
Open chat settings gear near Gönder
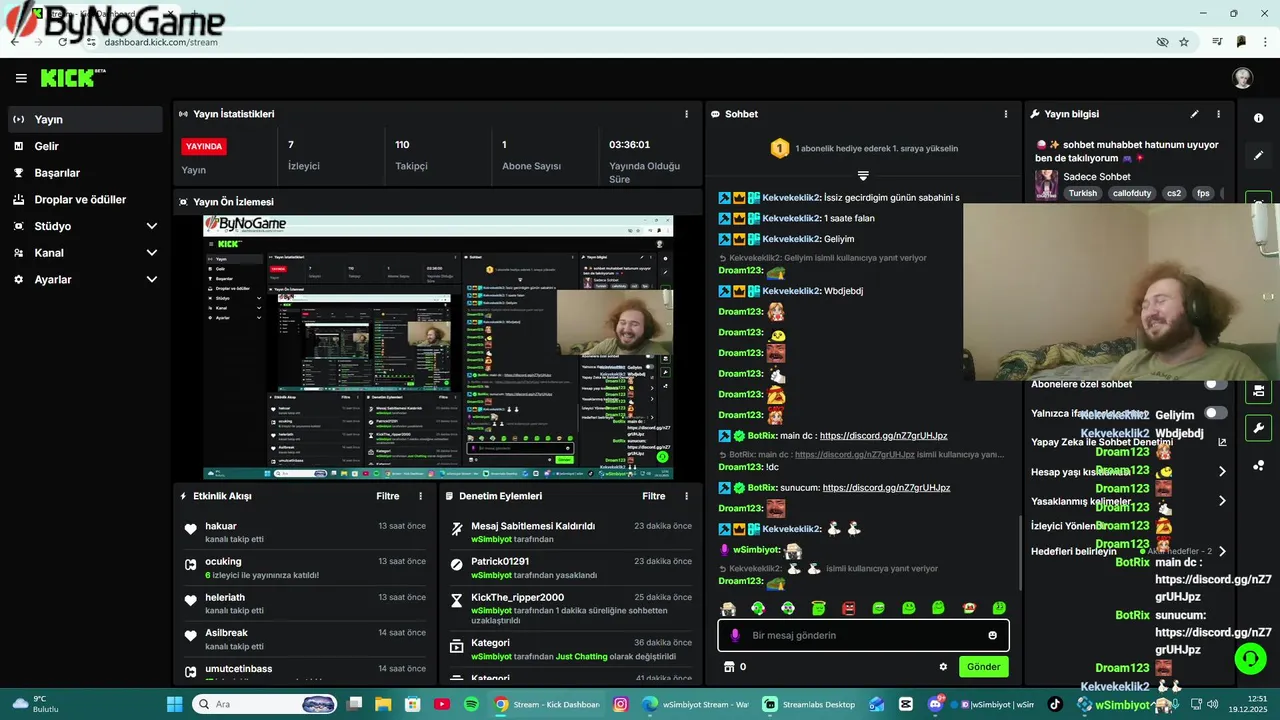point(942,667)
